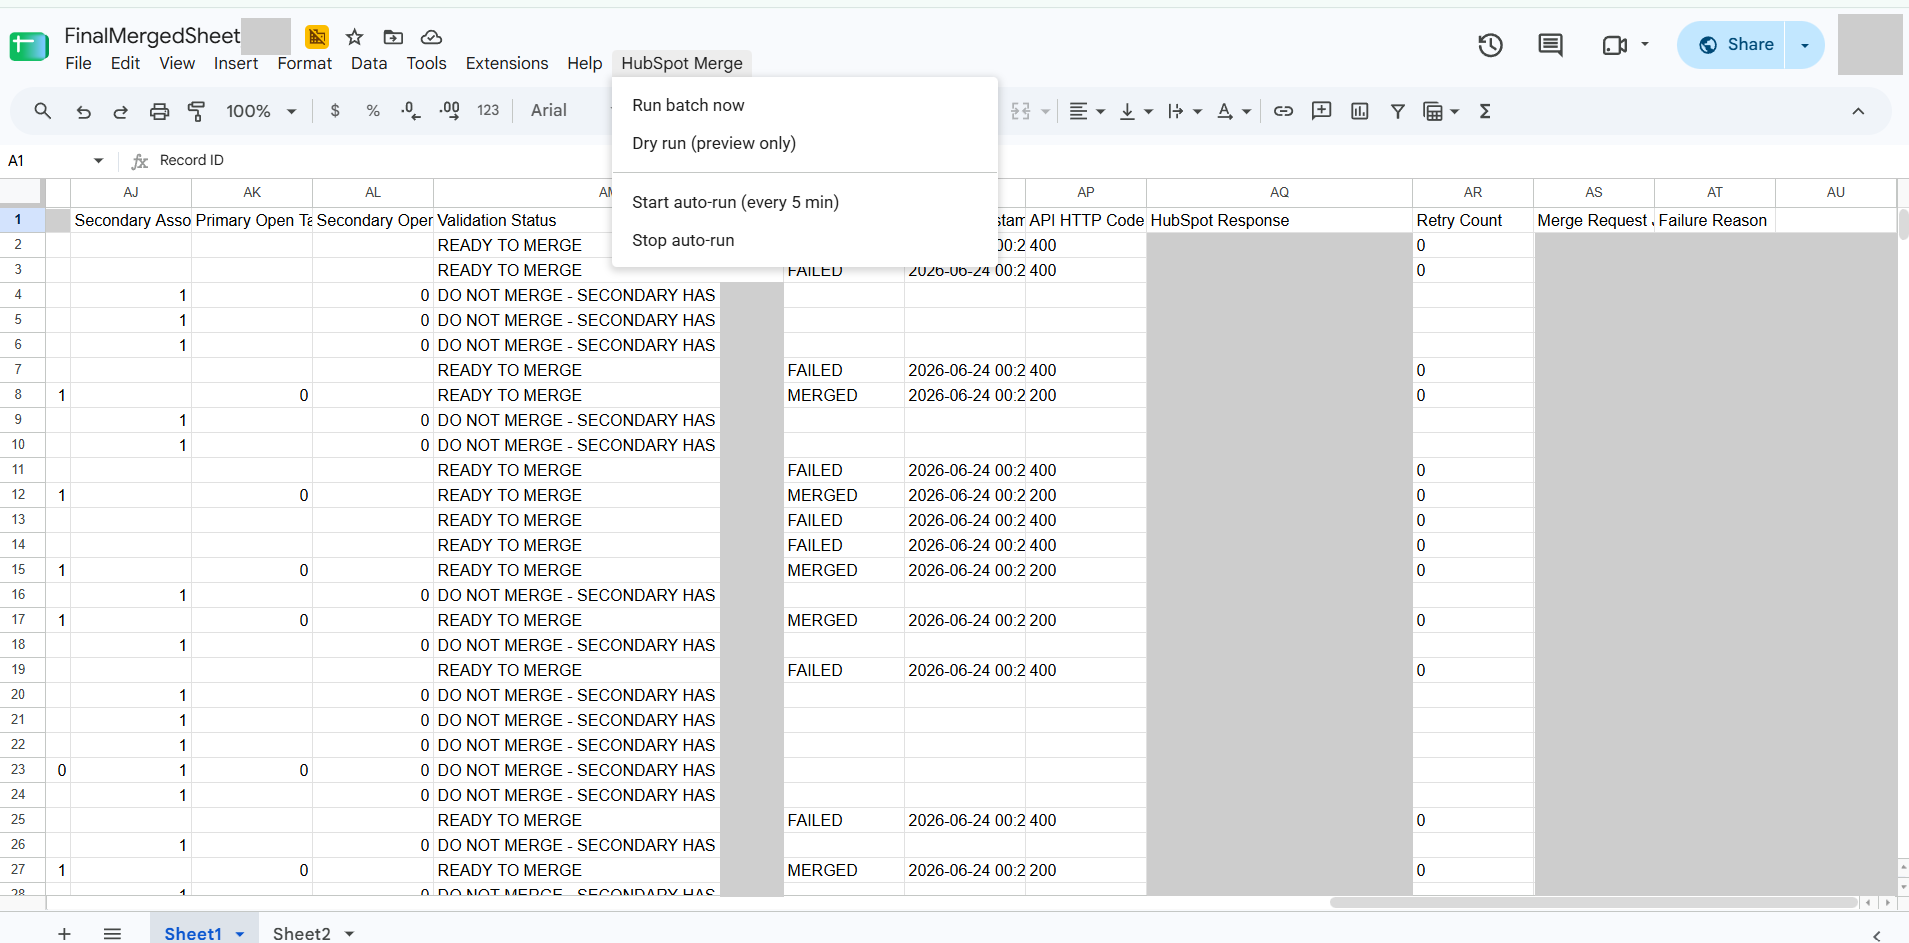
Task: Select column AQ header
Action: [1279, 192]
